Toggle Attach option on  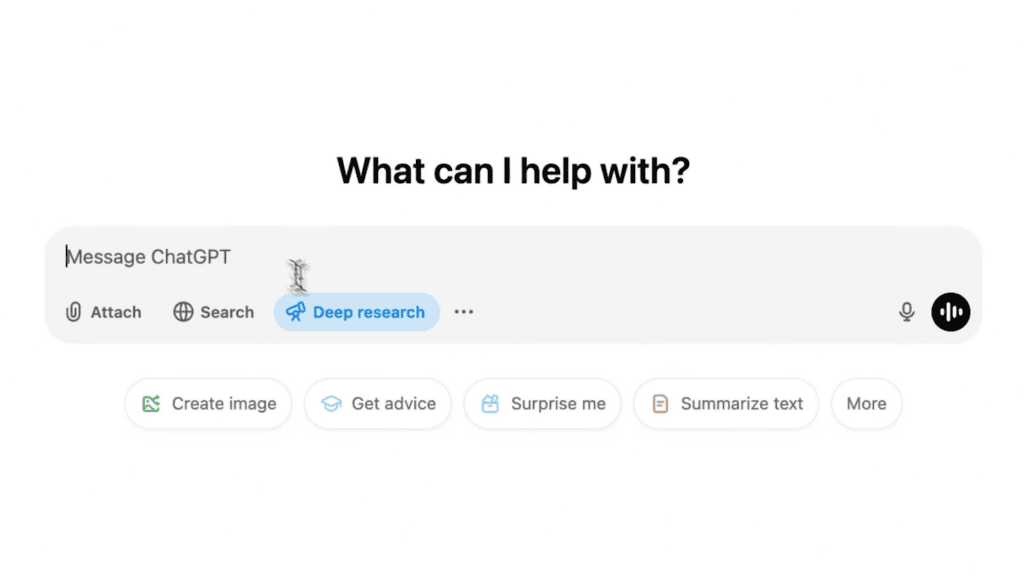pos(103,312)
